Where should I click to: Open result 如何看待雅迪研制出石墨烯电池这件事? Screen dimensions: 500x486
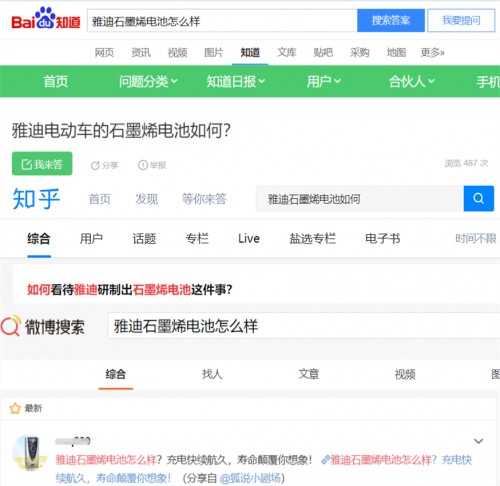[129, 290]
